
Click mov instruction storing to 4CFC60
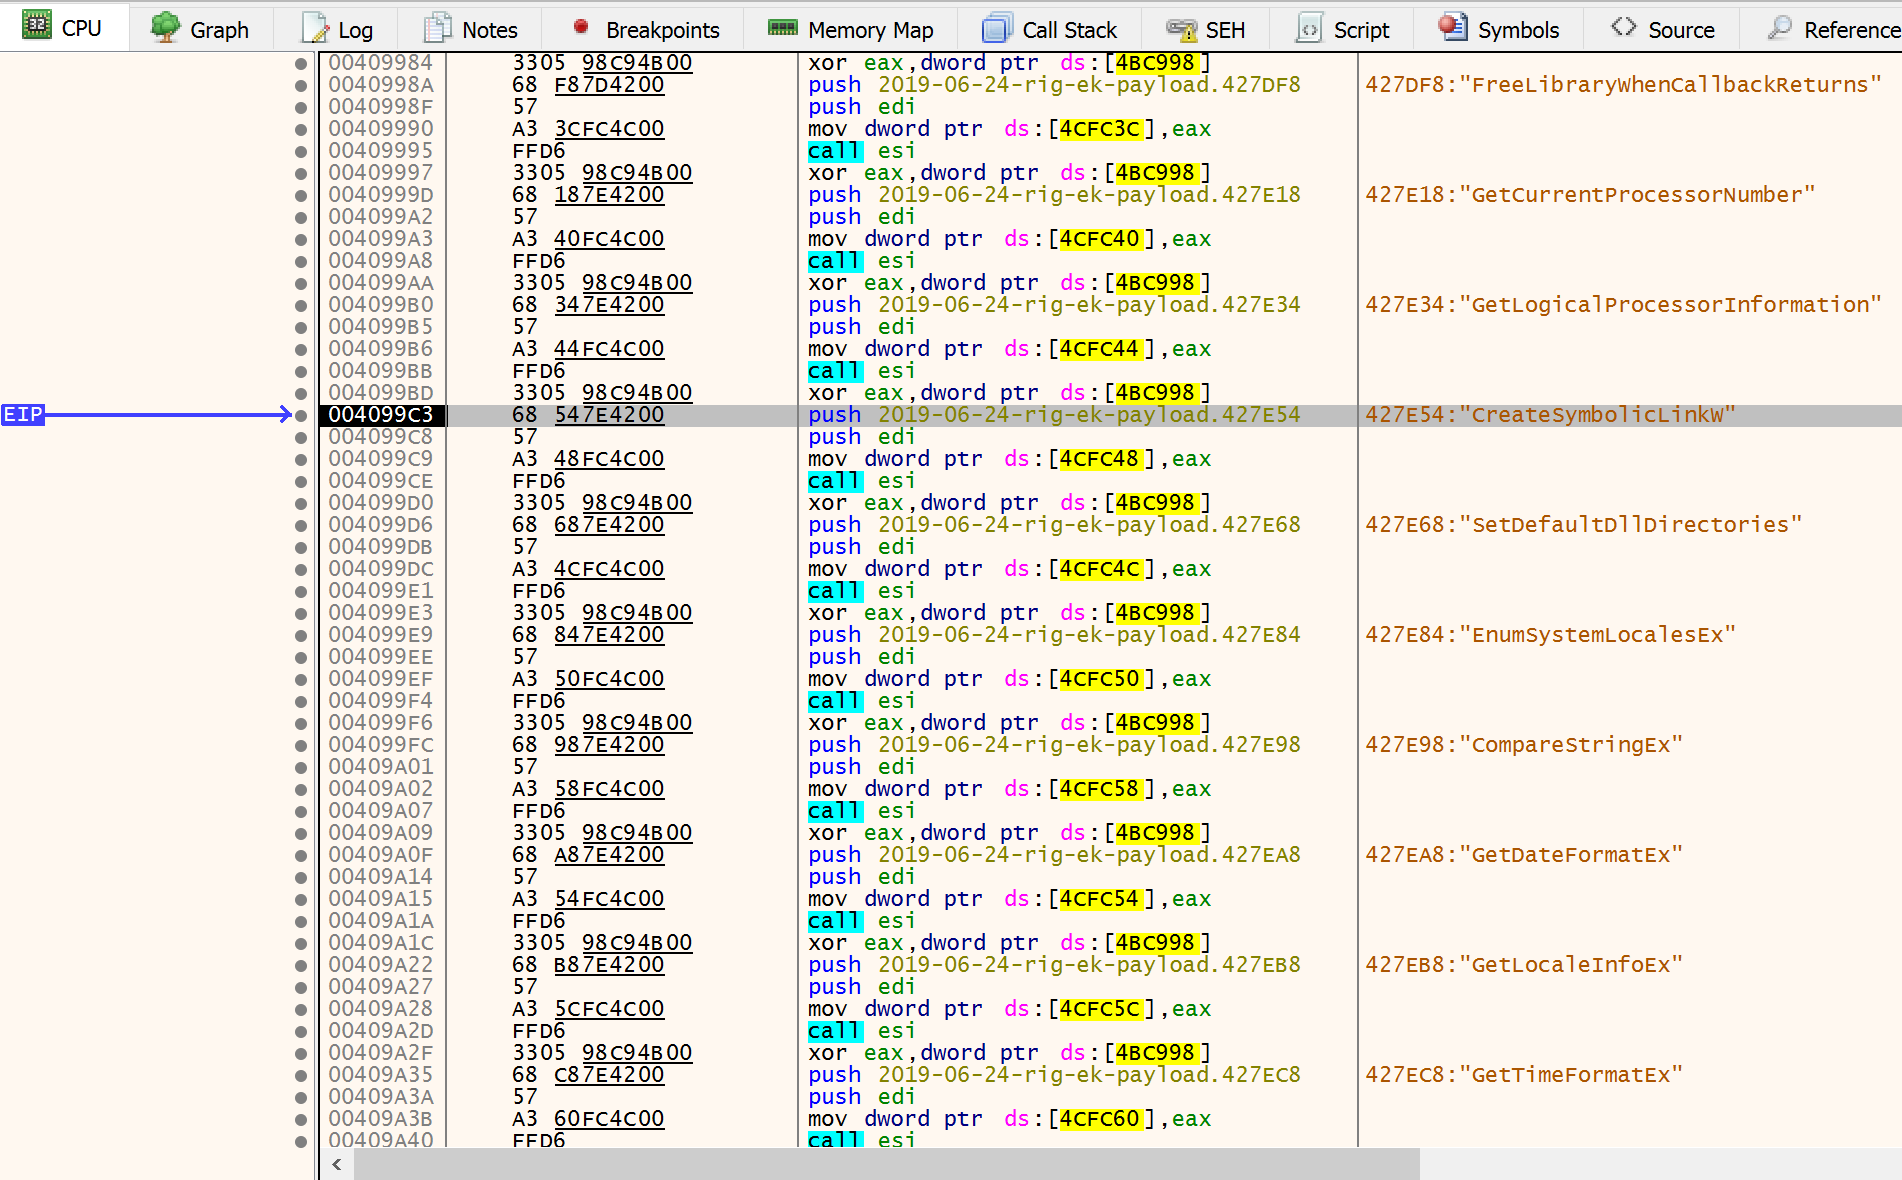1009,1119
